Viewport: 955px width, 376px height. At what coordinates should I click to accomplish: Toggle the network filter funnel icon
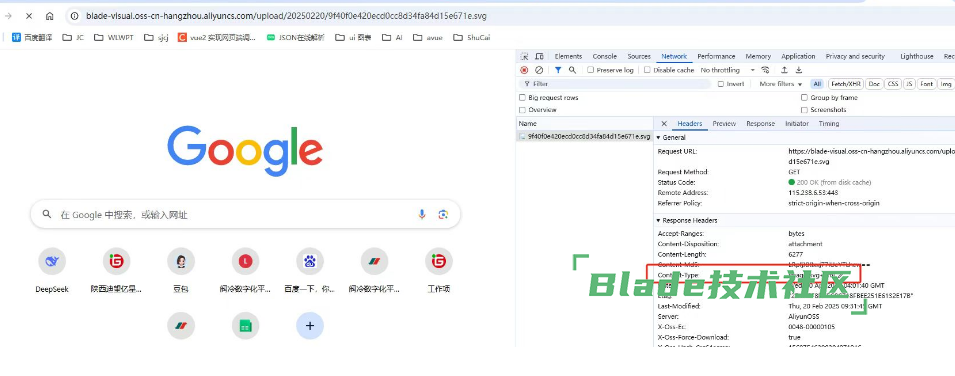[558, 70]
